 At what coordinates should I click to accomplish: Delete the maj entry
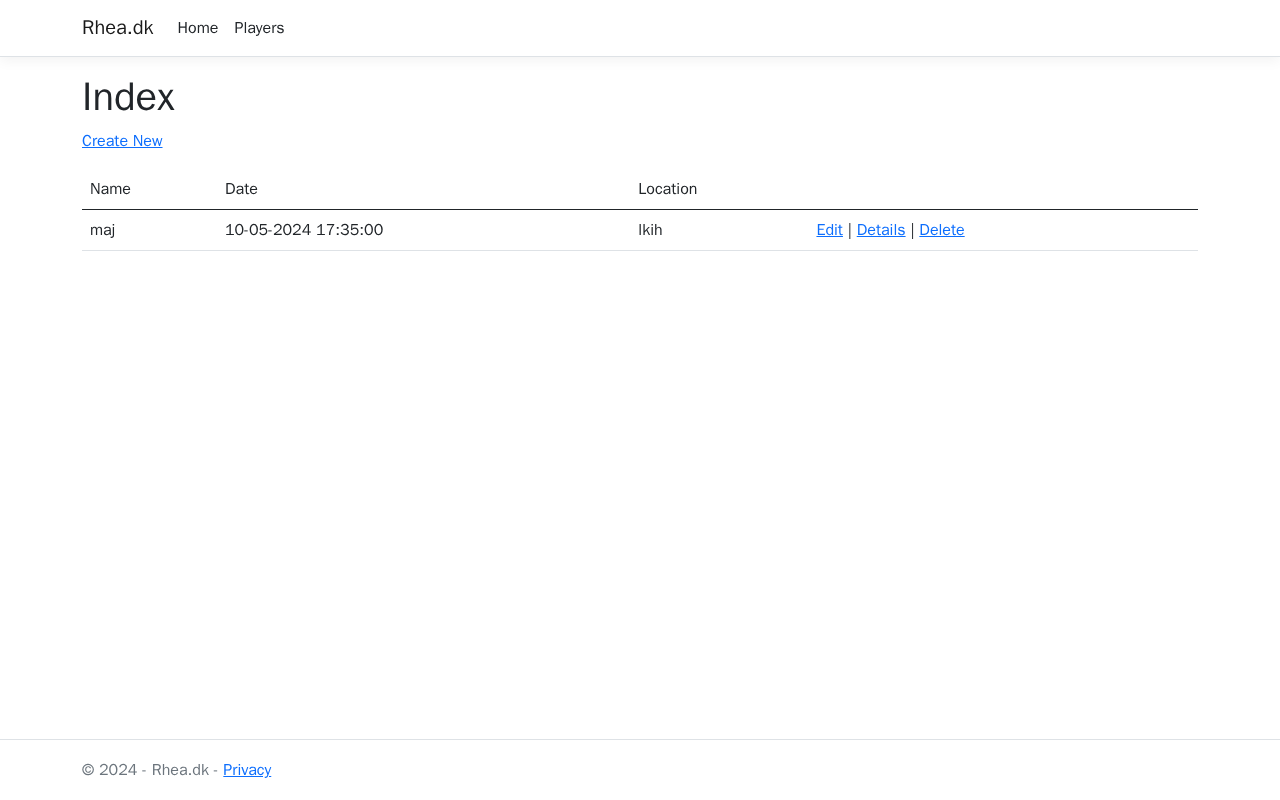pos(941,230)
